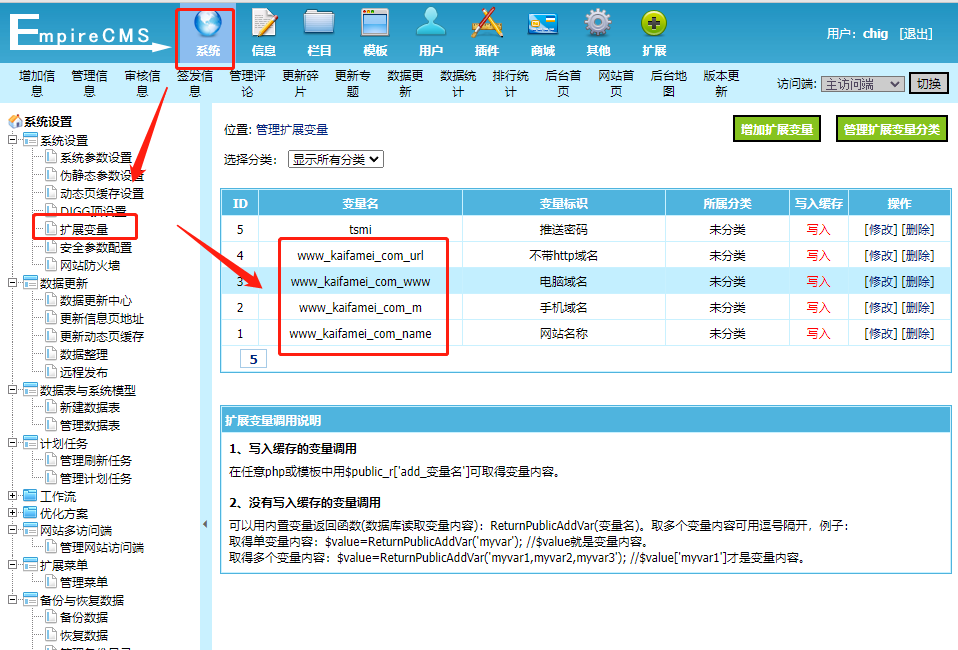
Task: Open the 审核信息 menu item
Action: point(142,84)
